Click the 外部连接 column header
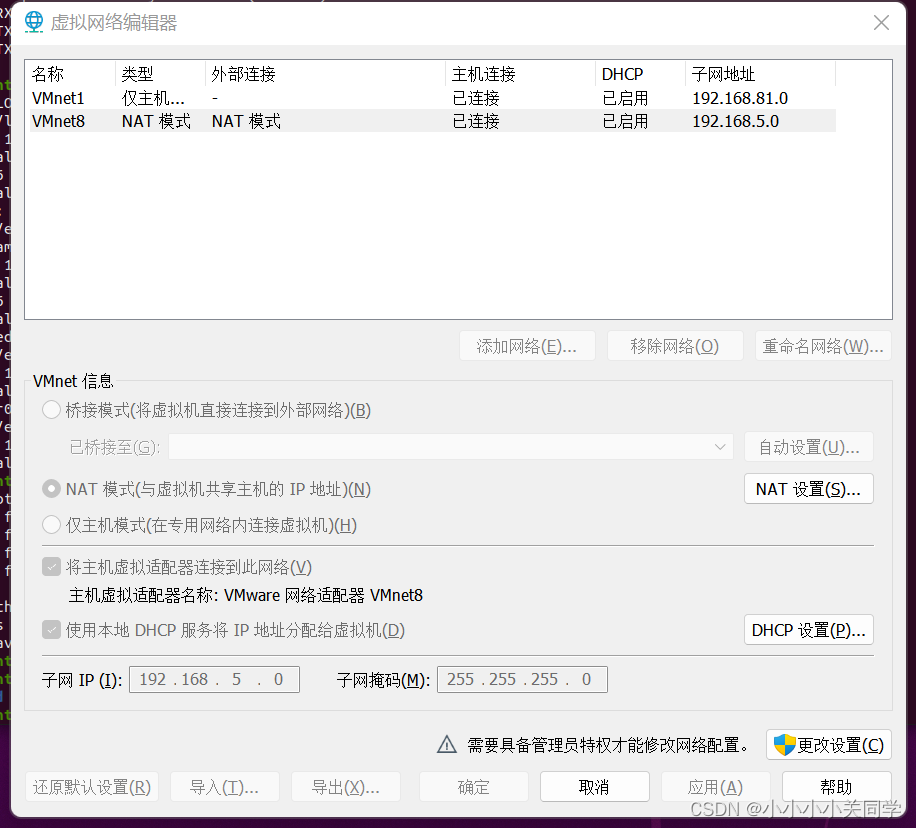Image resolution: width=916 pixels, height=828 pixels. (325, 74)
